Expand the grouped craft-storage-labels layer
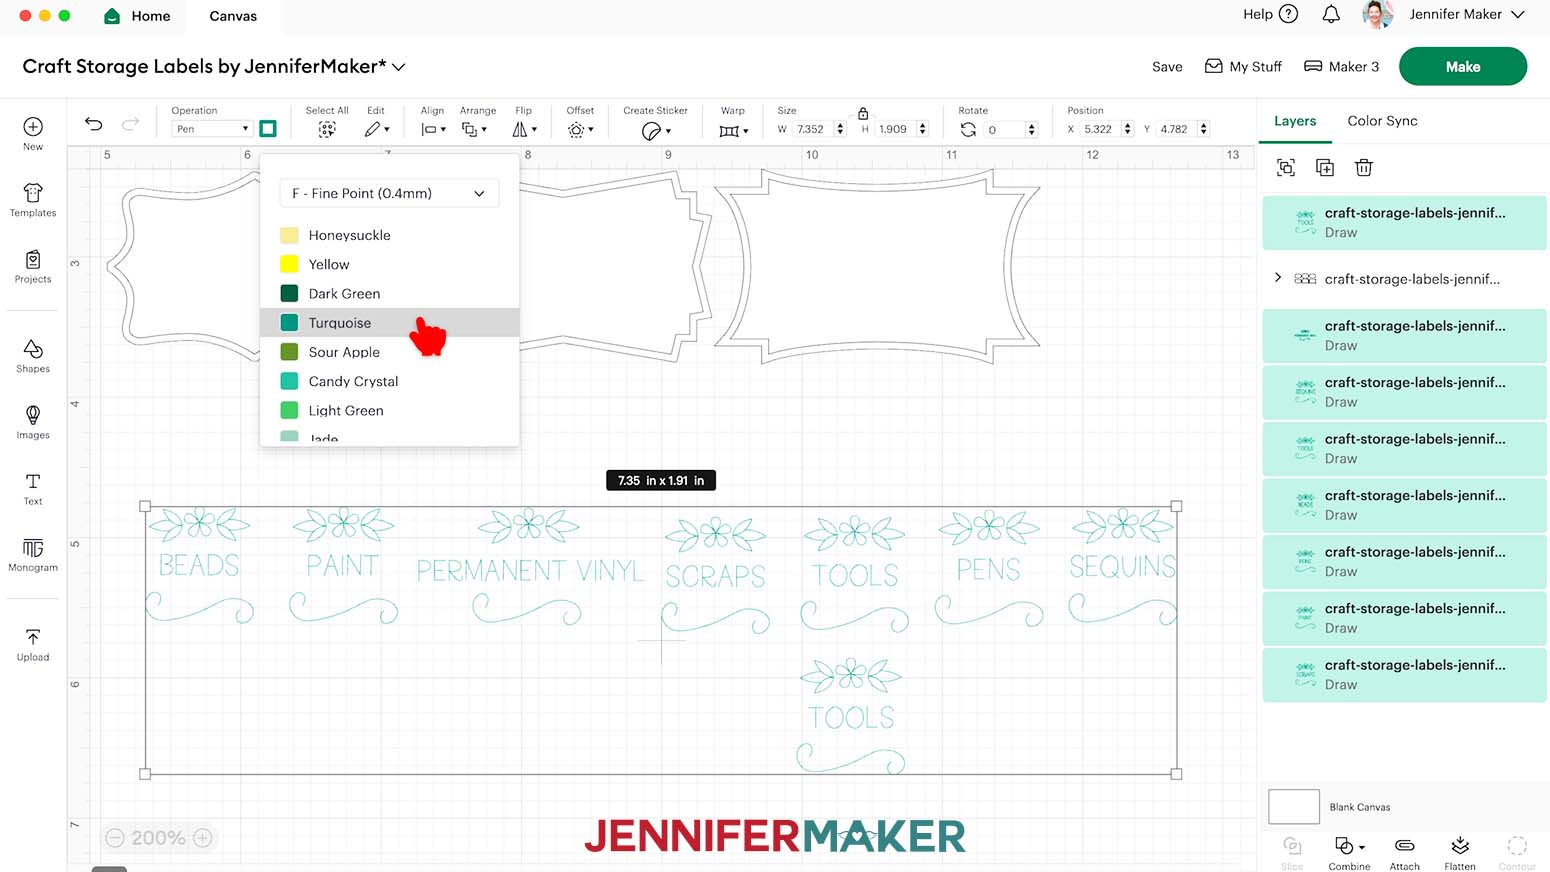The width and height of the screenshot is (1550, 872). point(1278,278)
